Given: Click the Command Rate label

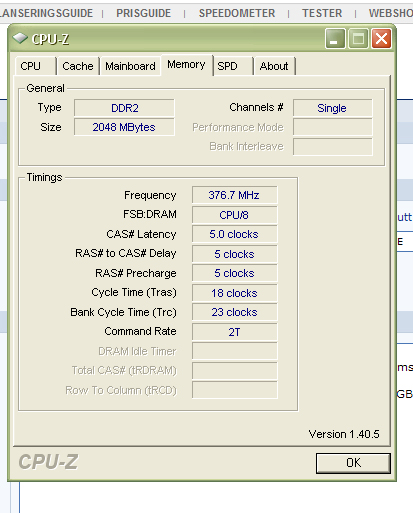Looking at the screenshot, I should point(140,331).
